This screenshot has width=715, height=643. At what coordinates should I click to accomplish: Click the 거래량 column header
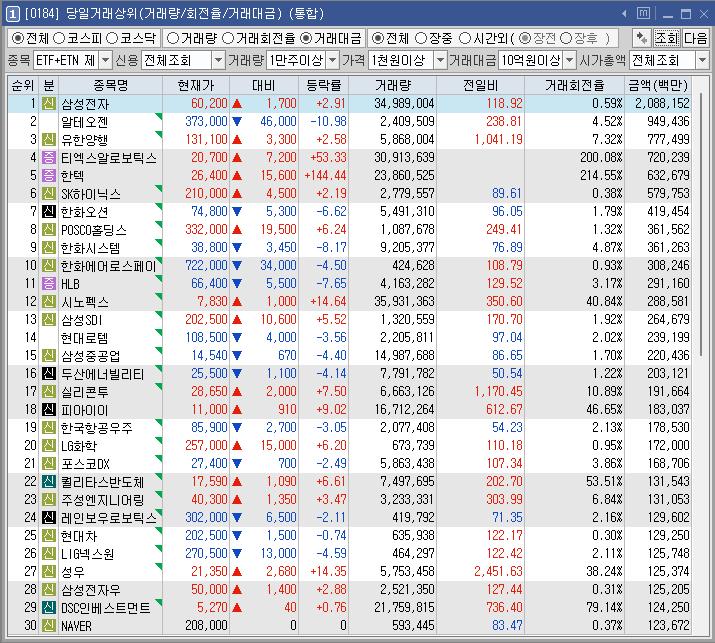(x=393, y=85)
